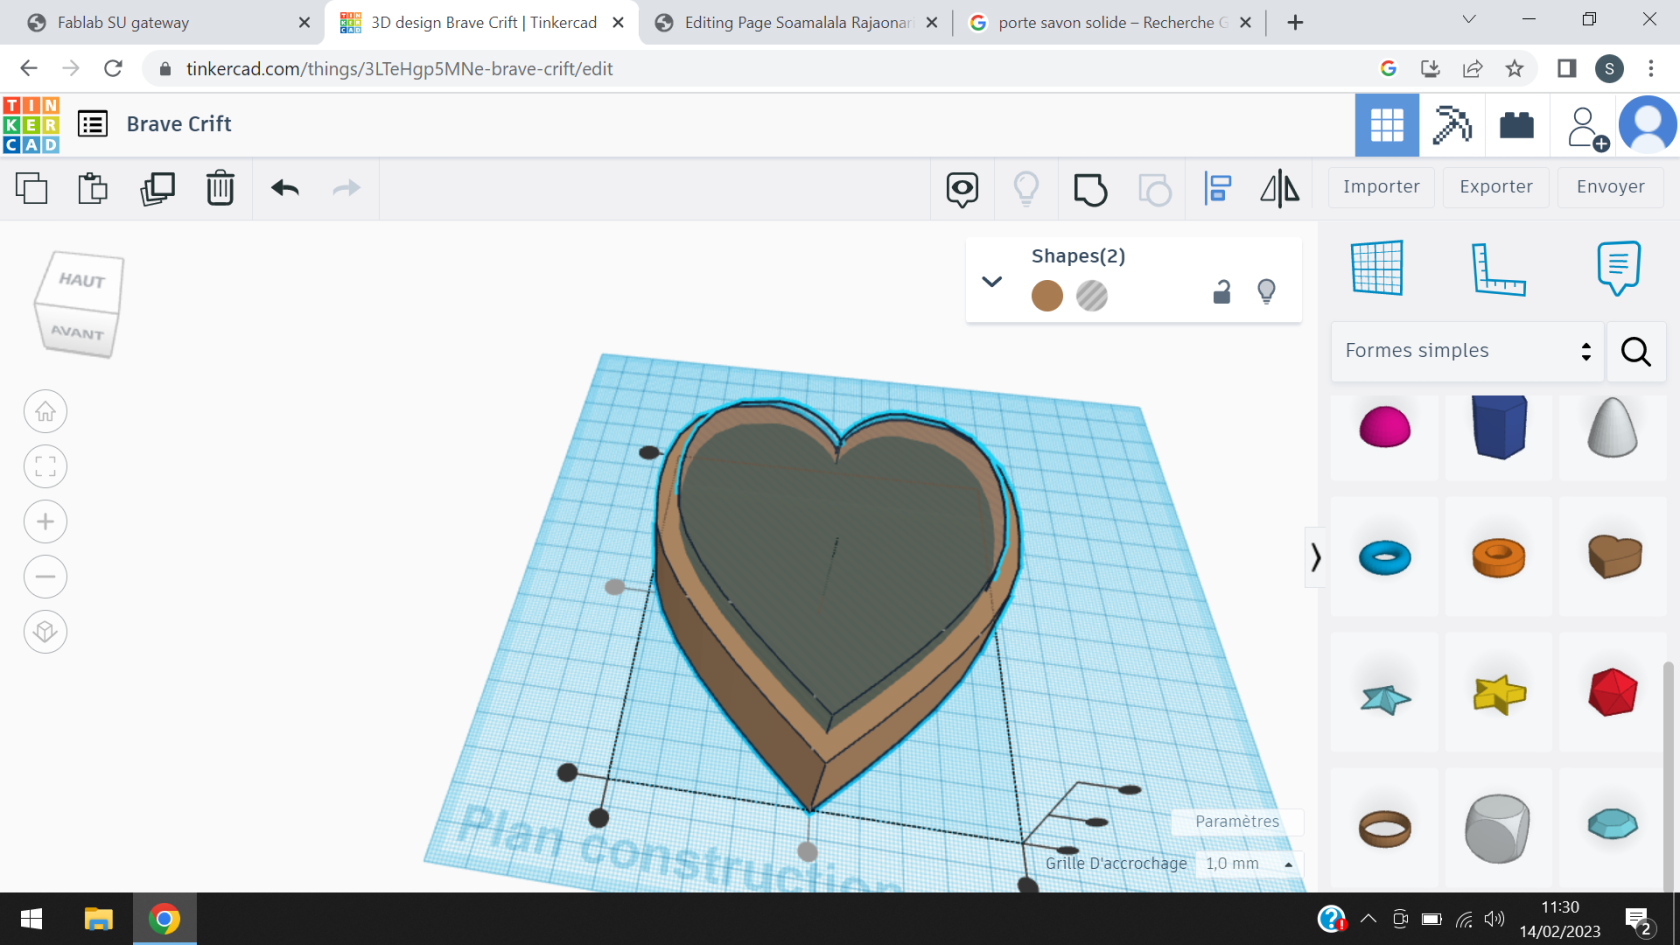This screenshot has width=1680, height=945.
Task: Group the selected shapes
Action: [x=1090, y=189]
